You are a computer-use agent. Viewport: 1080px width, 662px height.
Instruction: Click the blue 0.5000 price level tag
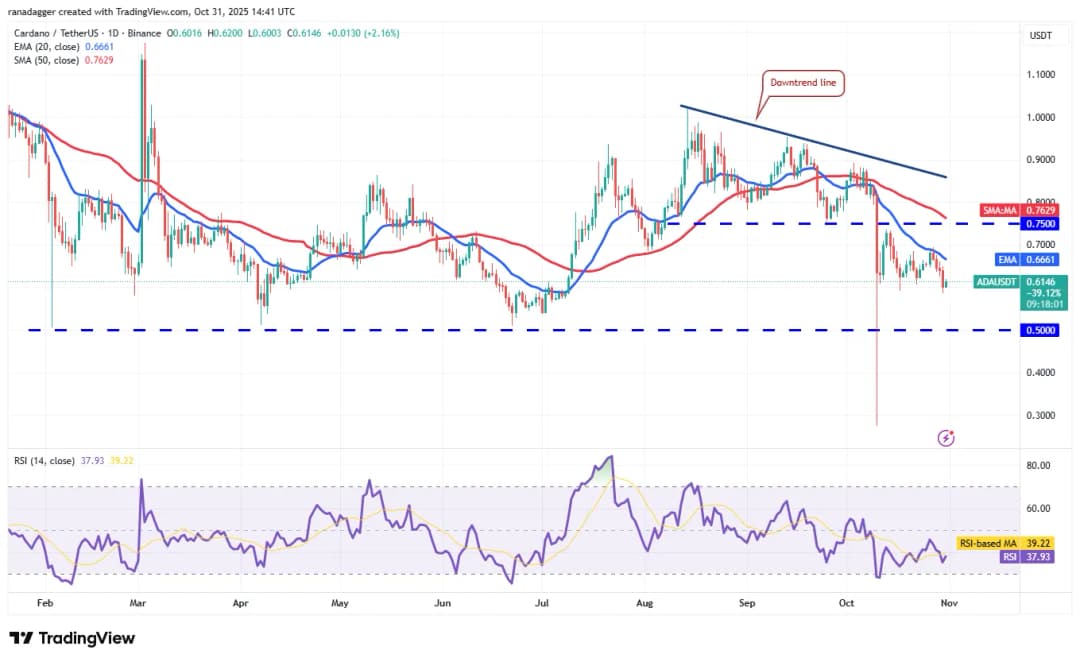click(x=1040, y=330)
